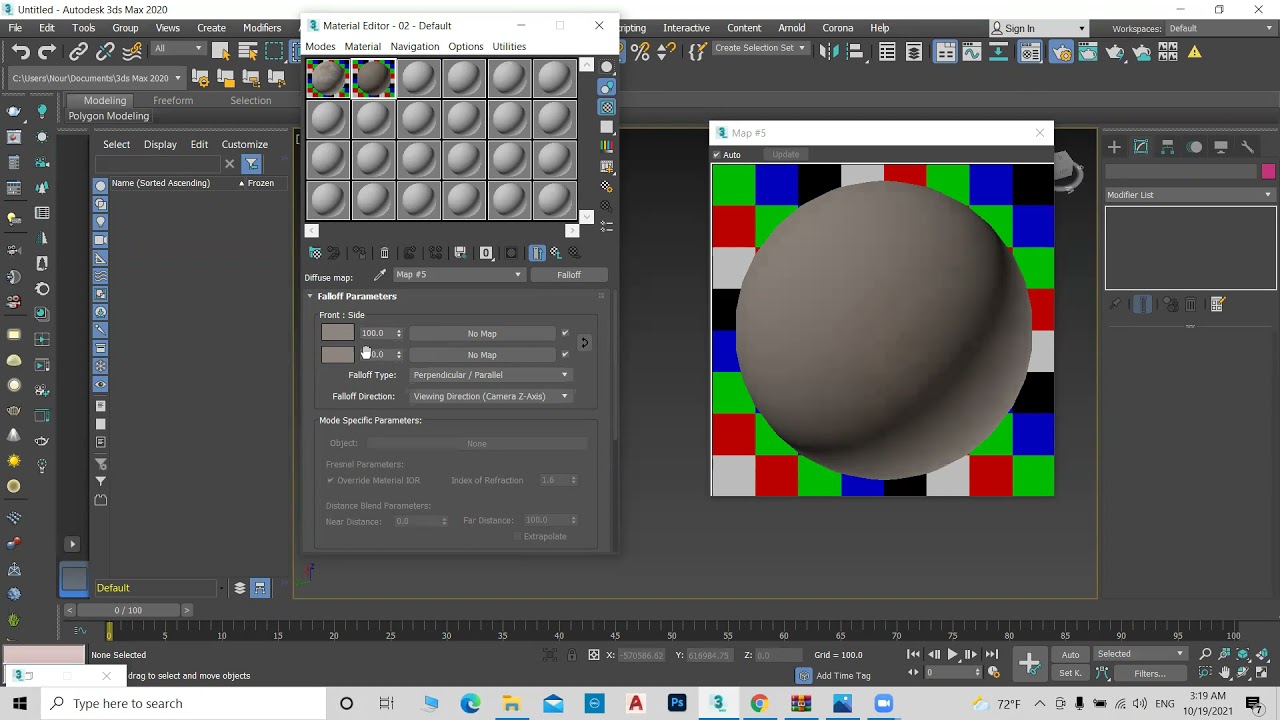Viewport: 1280px width, 720px height.
Task: Open the Select by Name dialog
Action: tap(248, 52)
